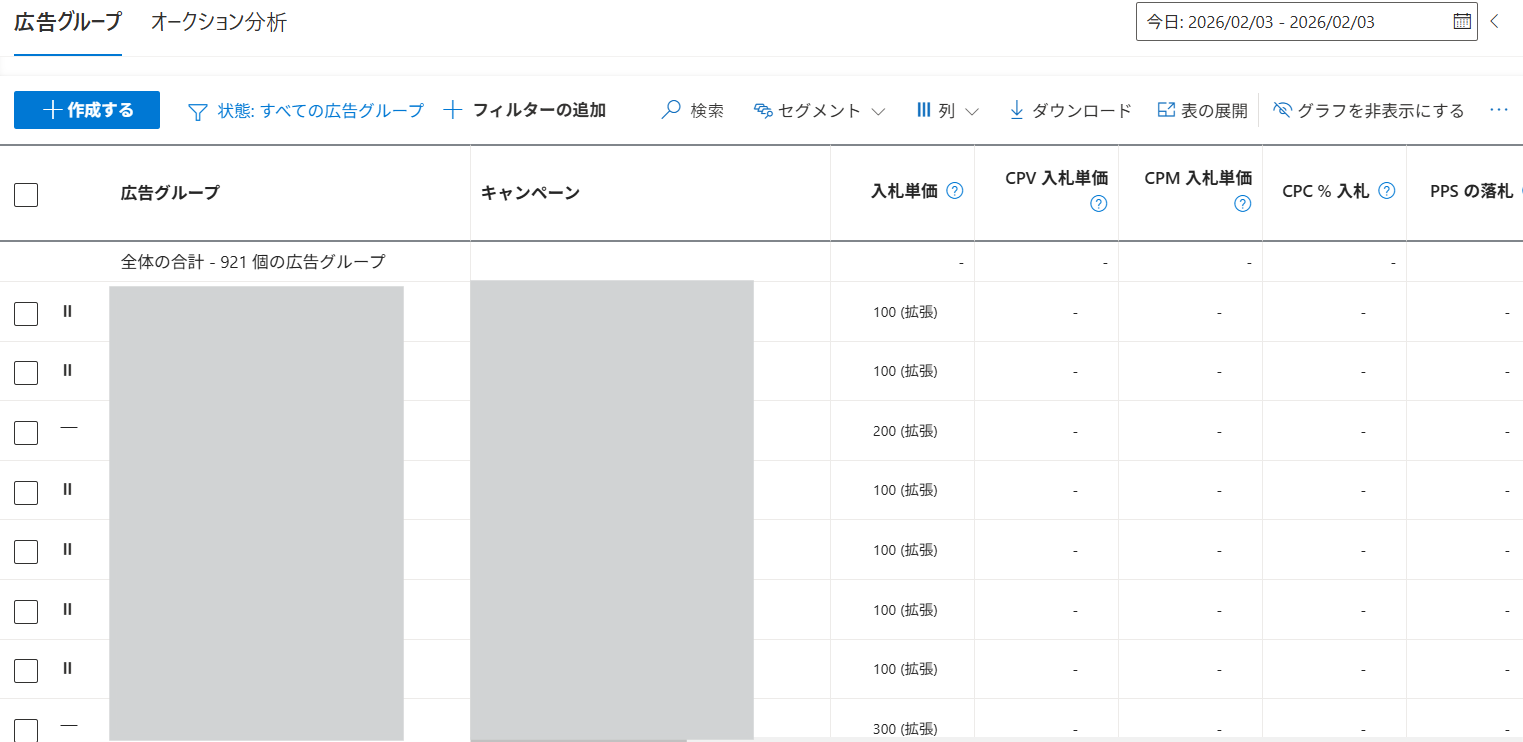This screenshot has height=742, width=1523.
Task: Select the 広告グループ tab
Action: click(x=68, y=22)
